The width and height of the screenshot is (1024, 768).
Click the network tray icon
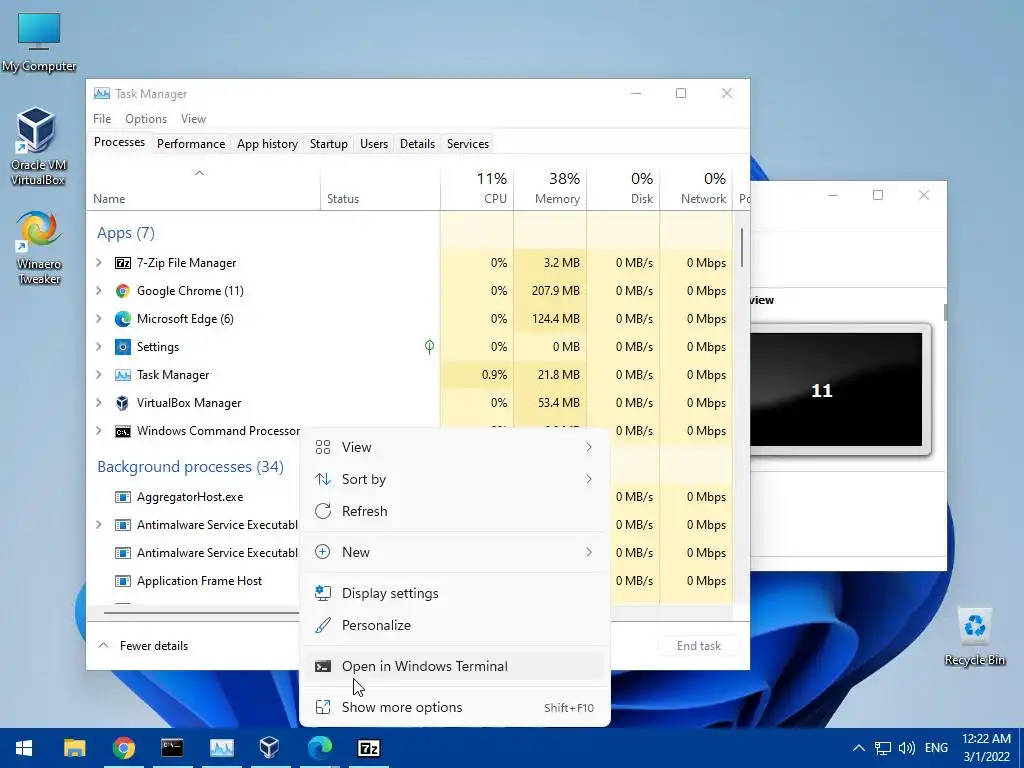coord(883,748)
